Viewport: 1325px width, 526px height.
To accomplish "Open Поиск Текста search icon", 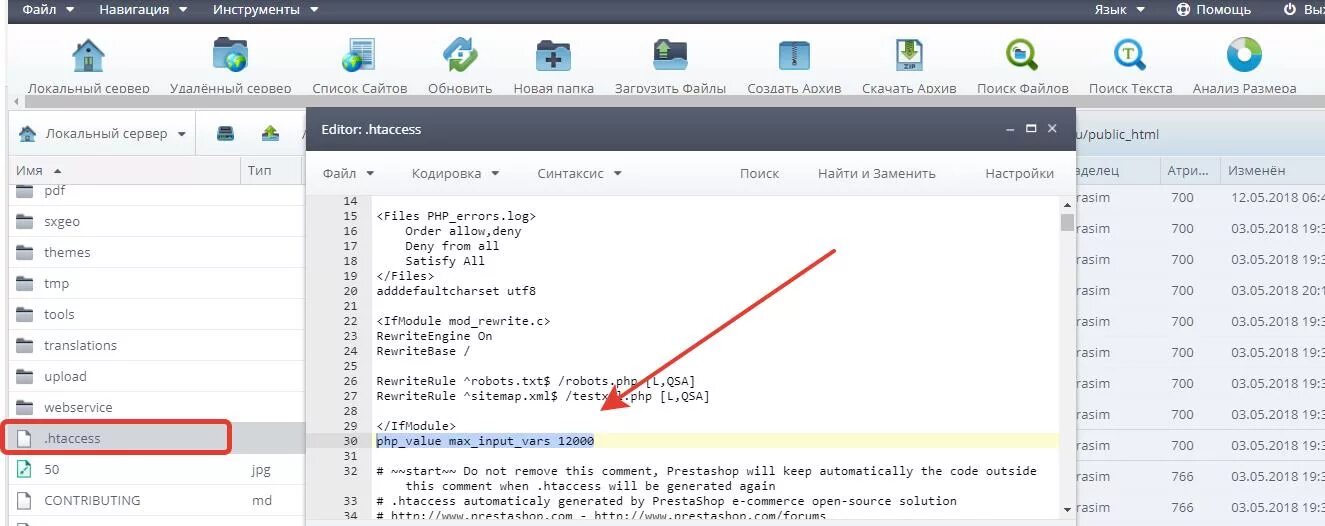I will 1130,54.
